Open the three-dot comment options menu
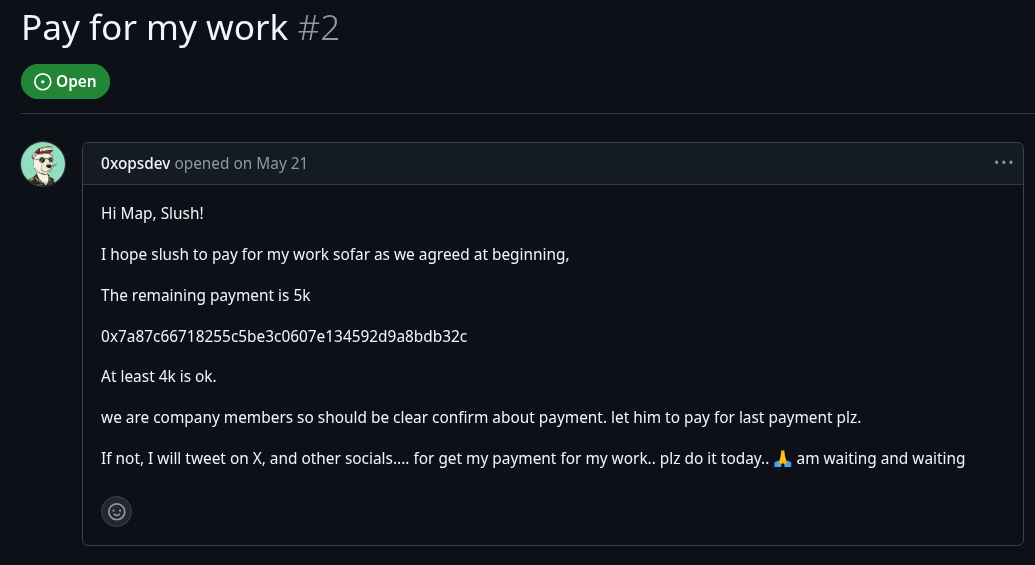 tap(1003, 163)
